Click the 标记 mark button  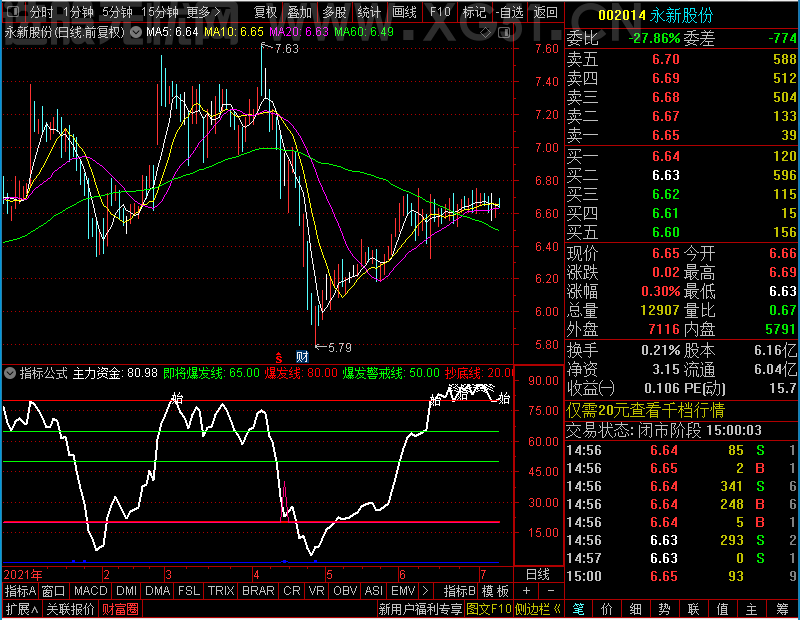(x=474, y=12)
